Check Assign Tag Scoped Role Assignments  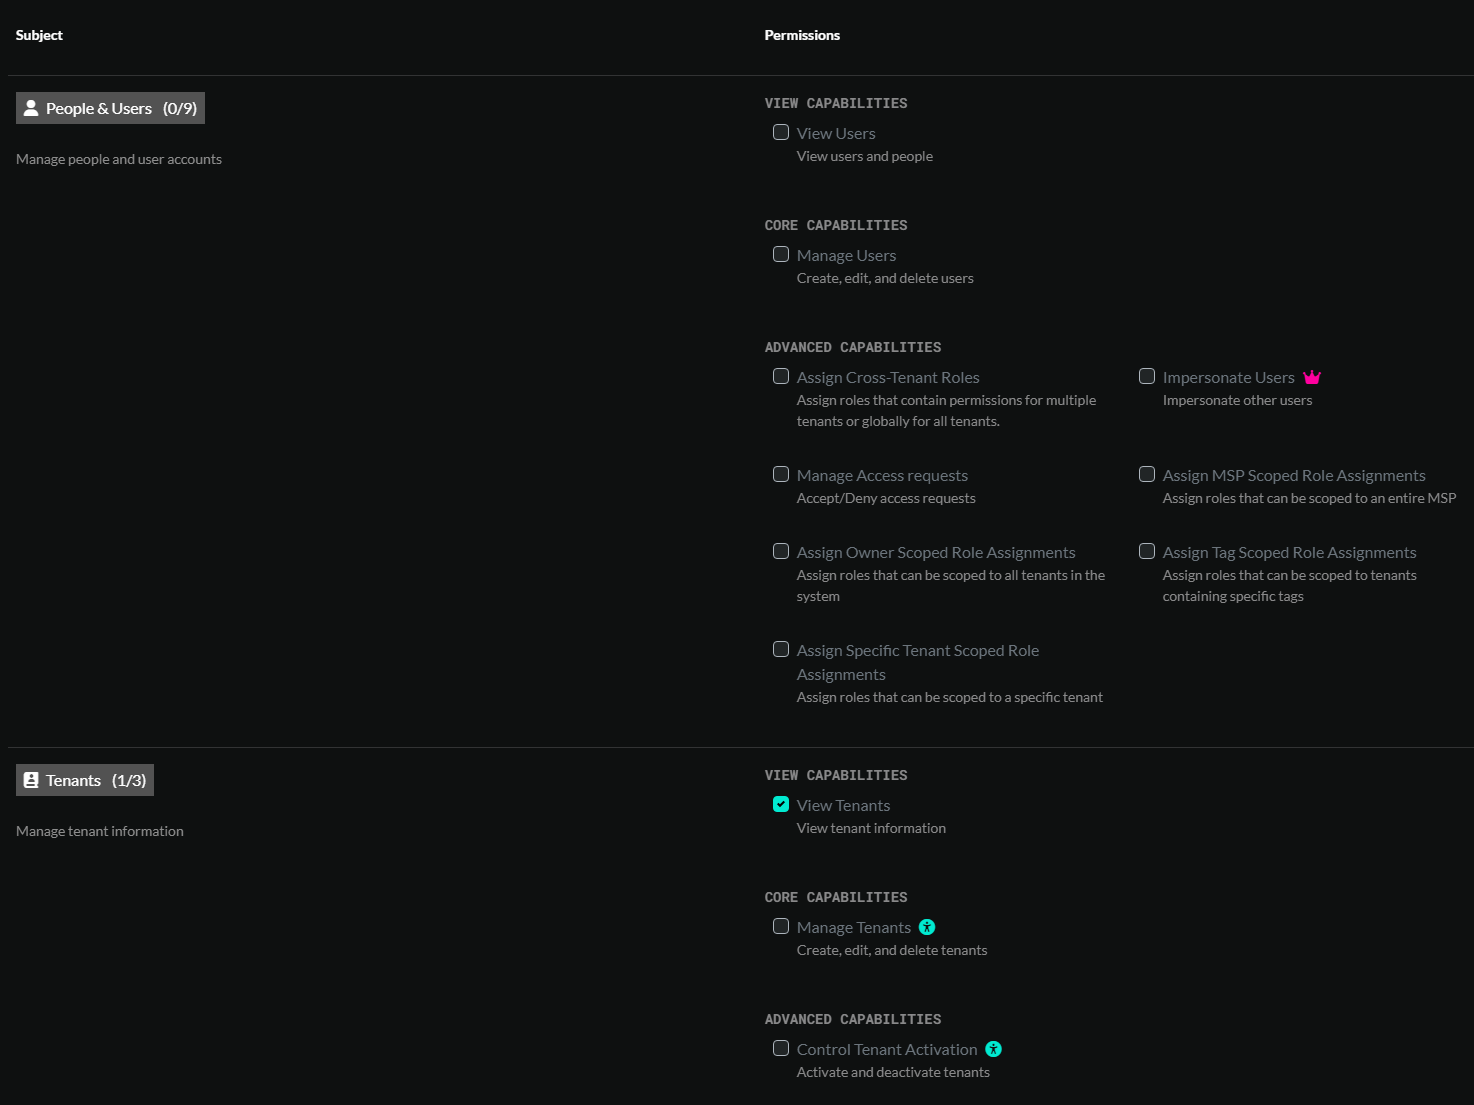[x=1147, y=551]
